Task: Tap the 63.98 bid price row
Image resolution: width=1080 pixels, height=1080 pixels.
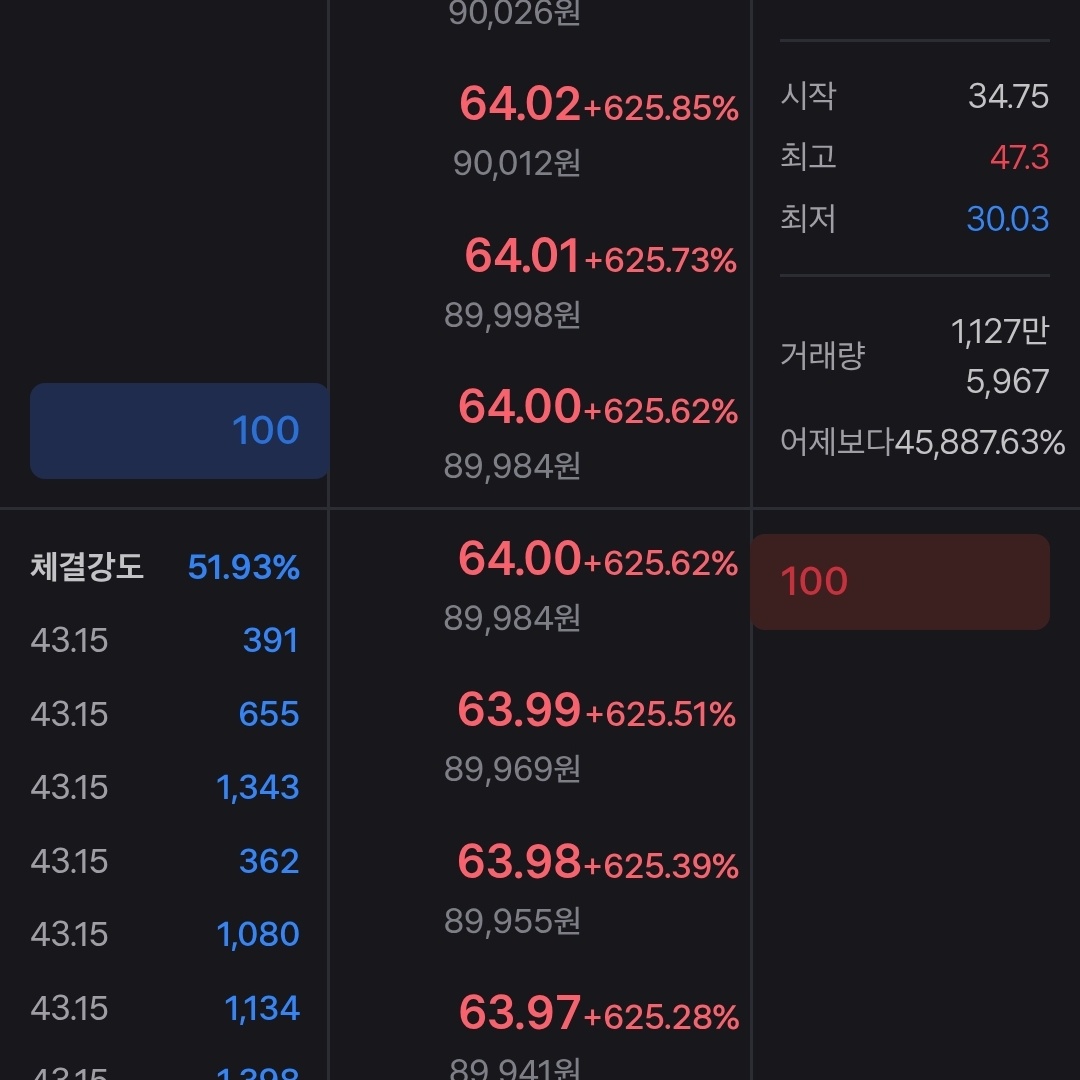Action: 540,885
